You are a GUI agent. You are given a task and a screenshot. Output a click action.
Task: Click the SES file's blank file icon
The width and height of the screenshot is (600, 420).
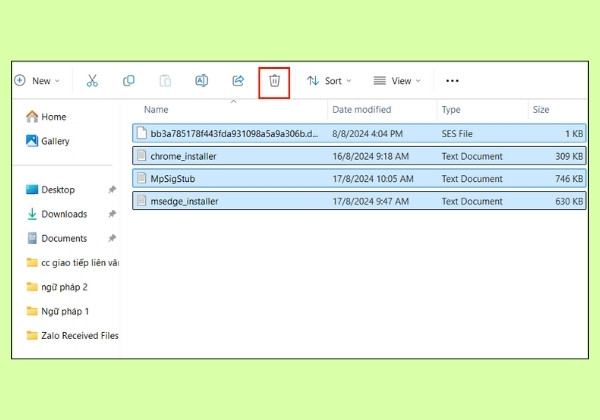coord(142,133)
